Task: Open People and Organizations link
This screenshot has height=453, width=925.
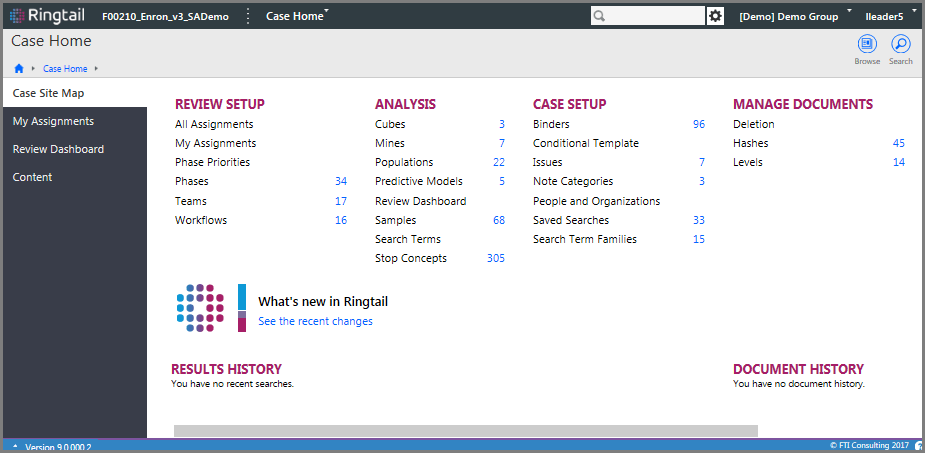Action: [596, 201]
